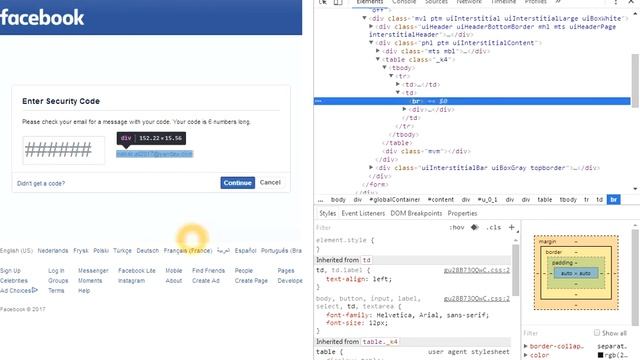Switch to the Styles pane tab
Screen dimensions: 640x360
(327, 213)
